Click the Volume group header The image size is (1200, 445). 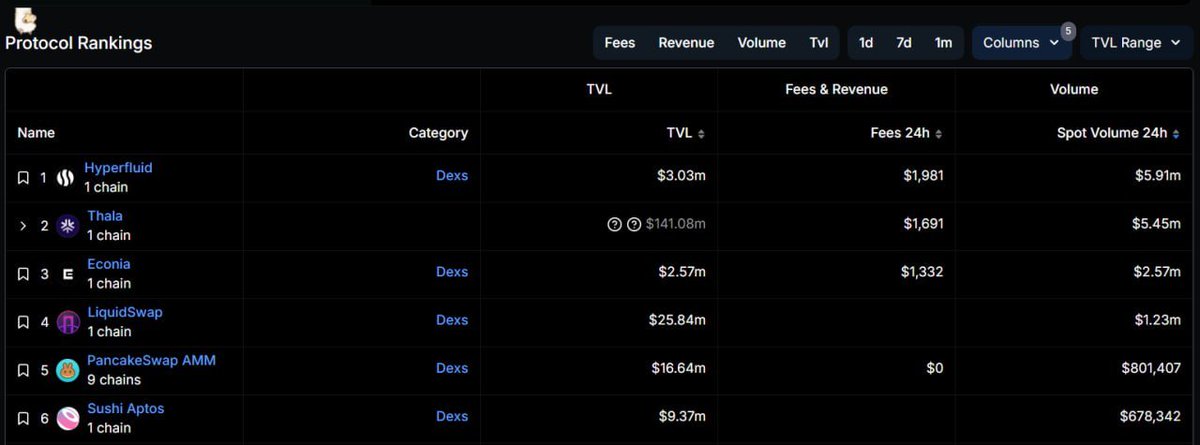(x=1075, y=89)
